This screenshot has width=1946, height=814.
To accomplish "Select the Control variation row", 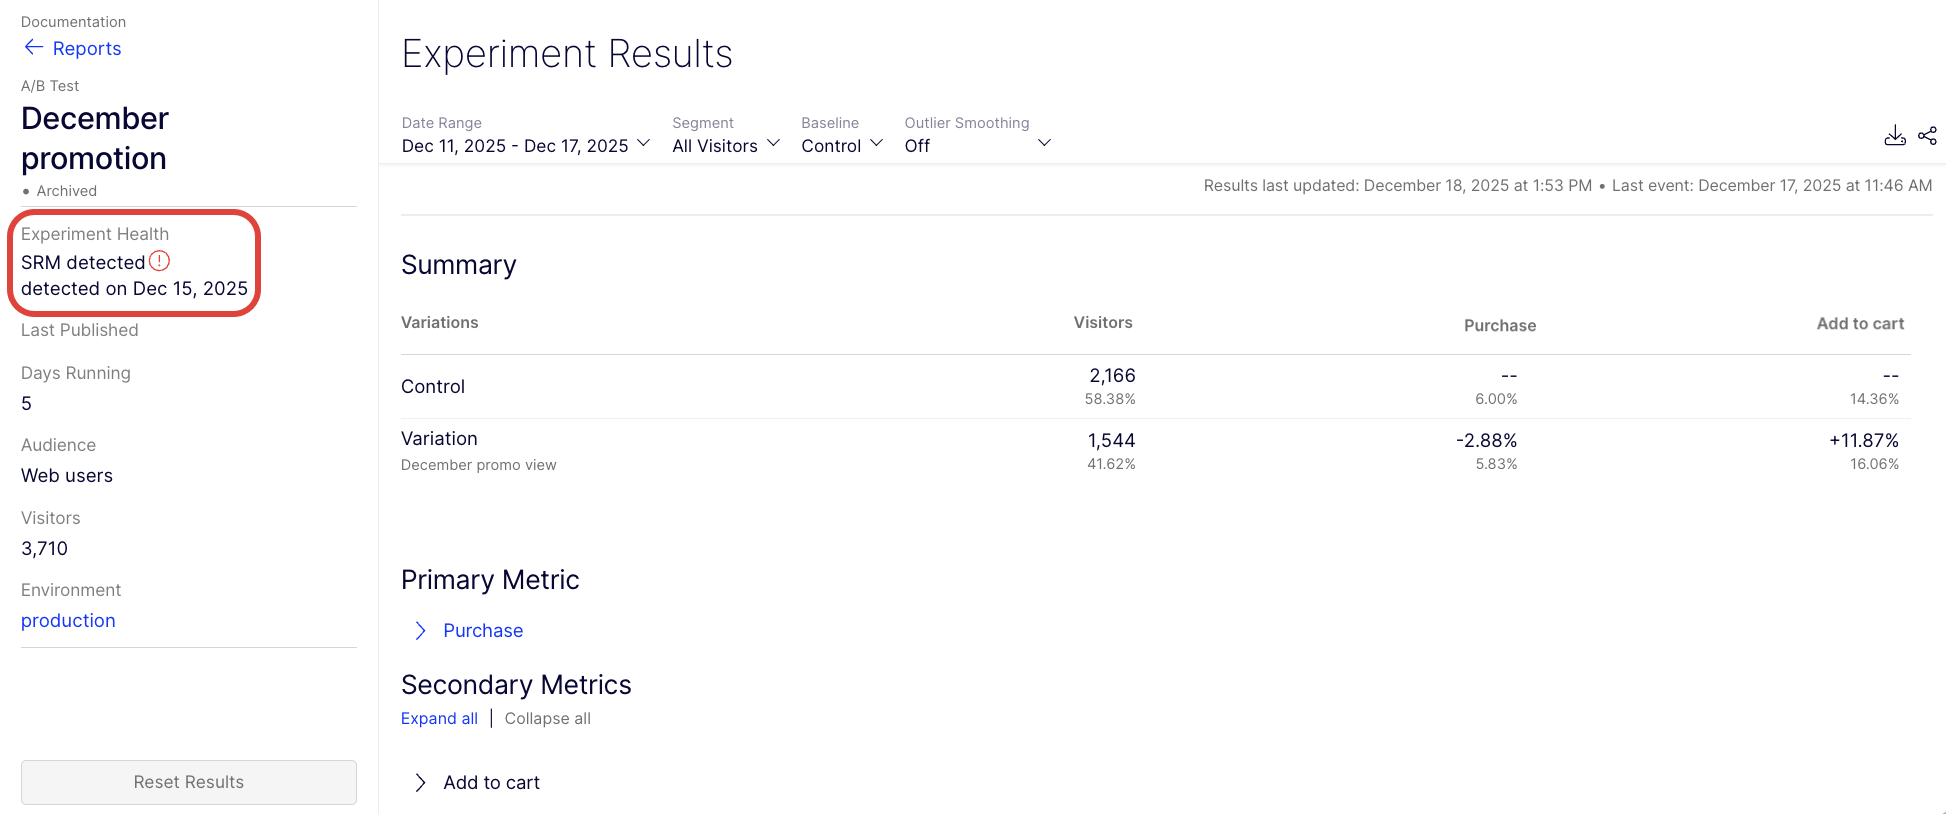I will 433,387.
